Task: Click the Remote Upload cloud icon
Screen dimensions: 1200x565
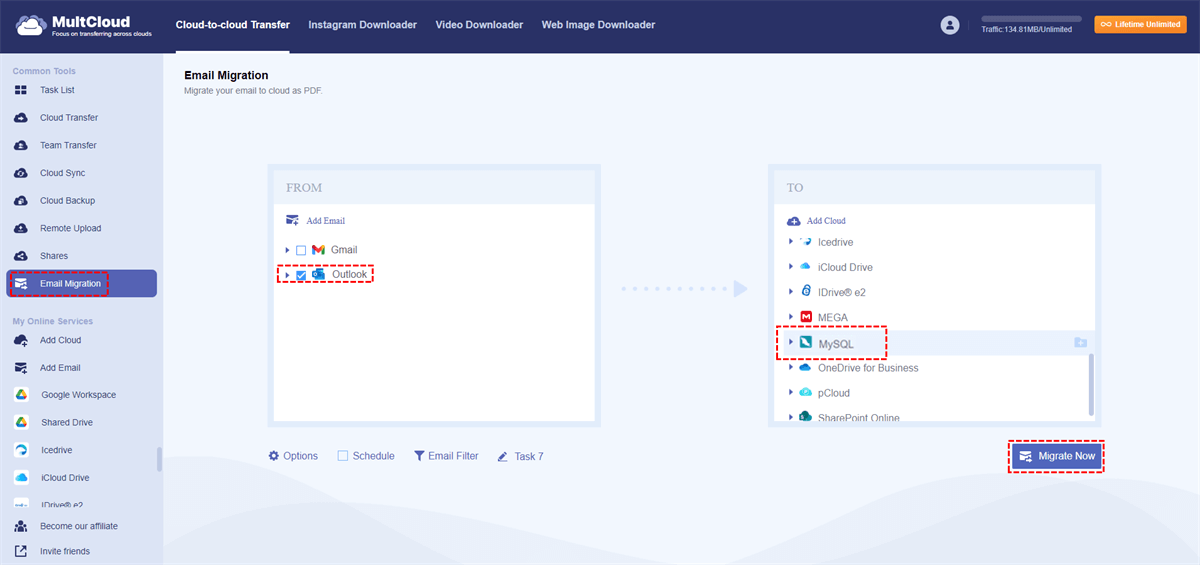Action: [21, 228]
